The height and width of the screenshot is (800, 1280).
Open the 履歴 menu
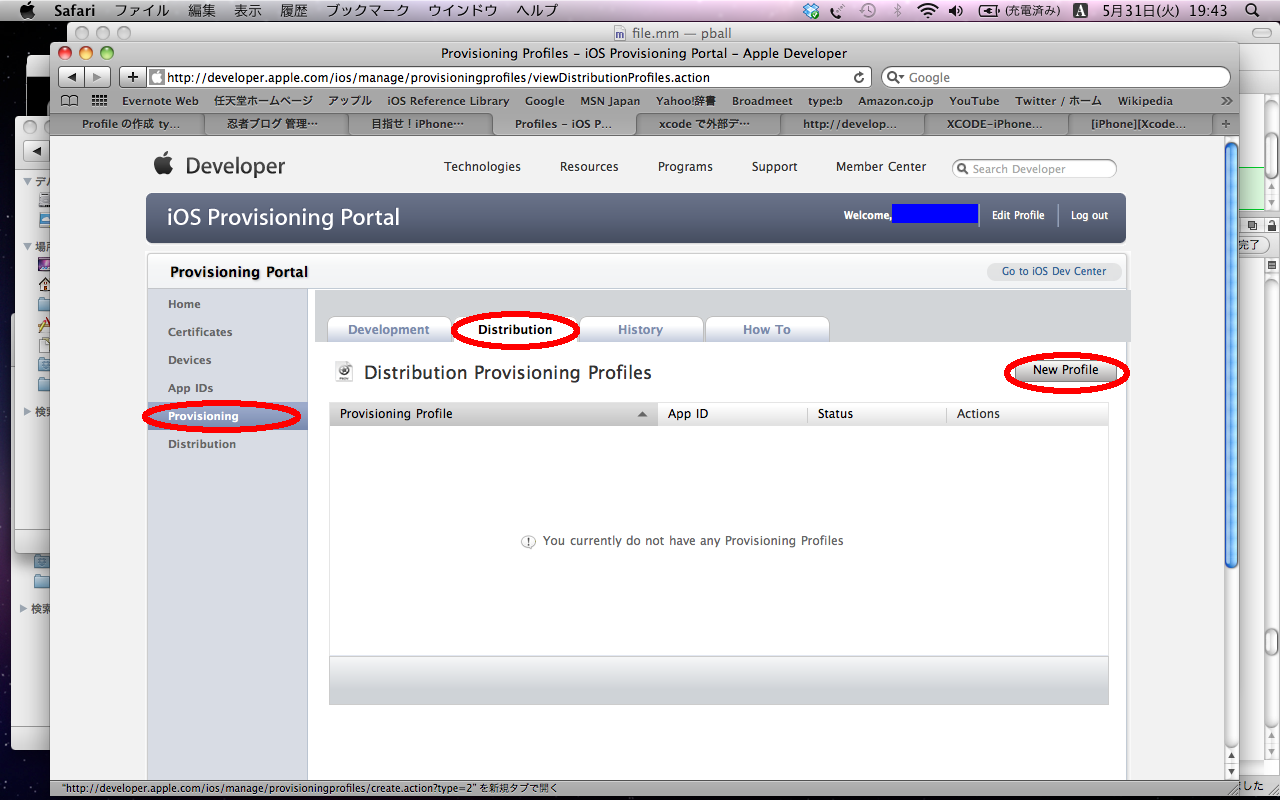coord(294,11)
